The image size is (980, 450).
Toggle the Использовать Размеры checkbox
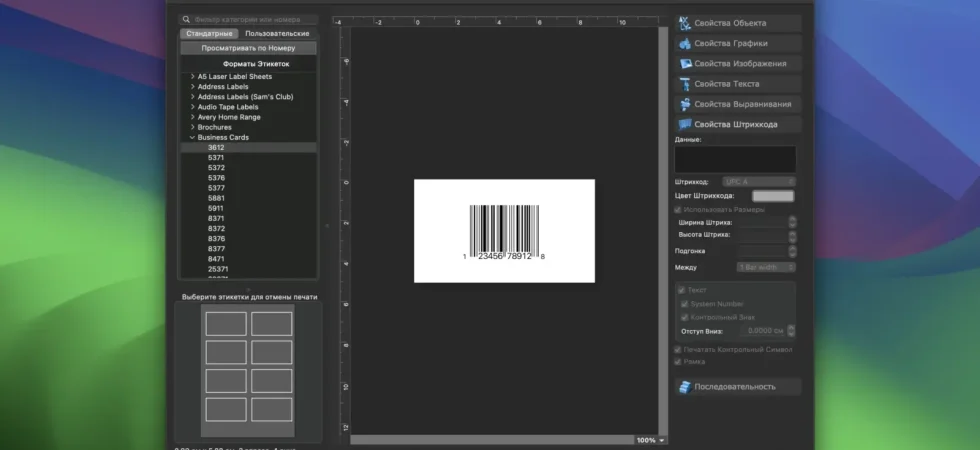point(678,210)
